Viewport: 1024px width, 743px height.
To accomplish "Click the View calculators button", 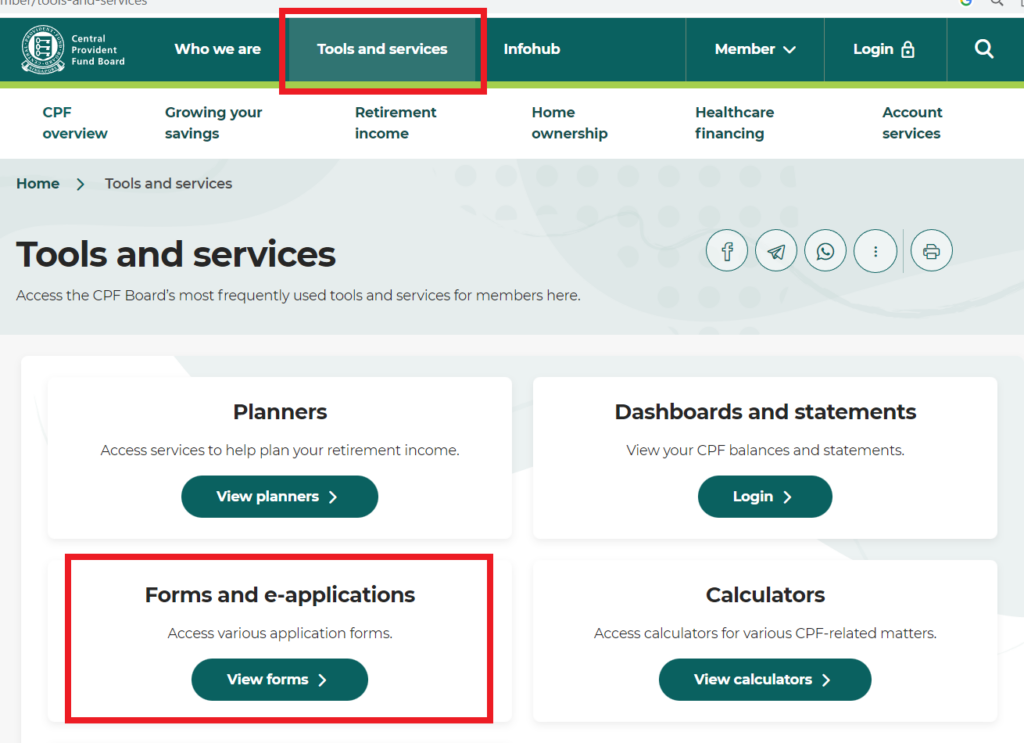I will pyautogui.click(x=764, y=679).
